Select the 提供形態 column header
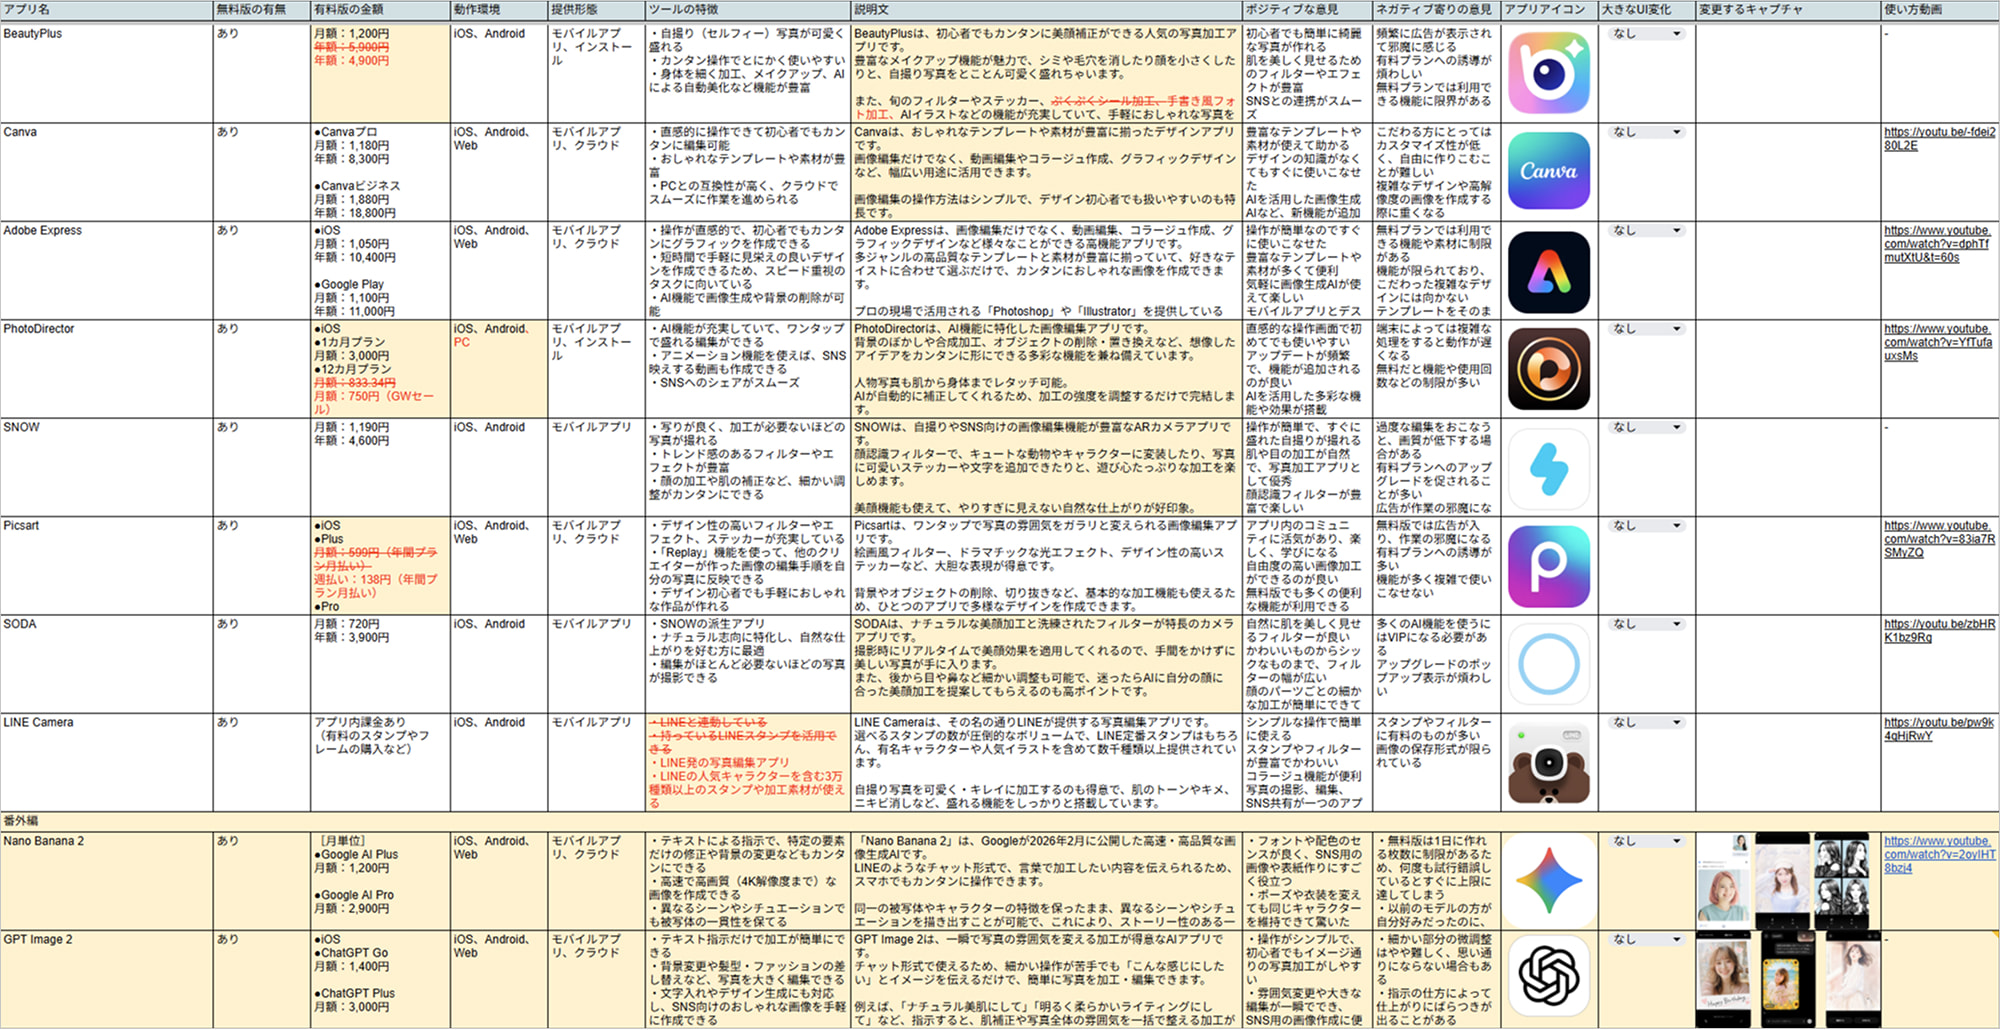The height and width of the screenshot is (1030, 2000). click(596, 10)
